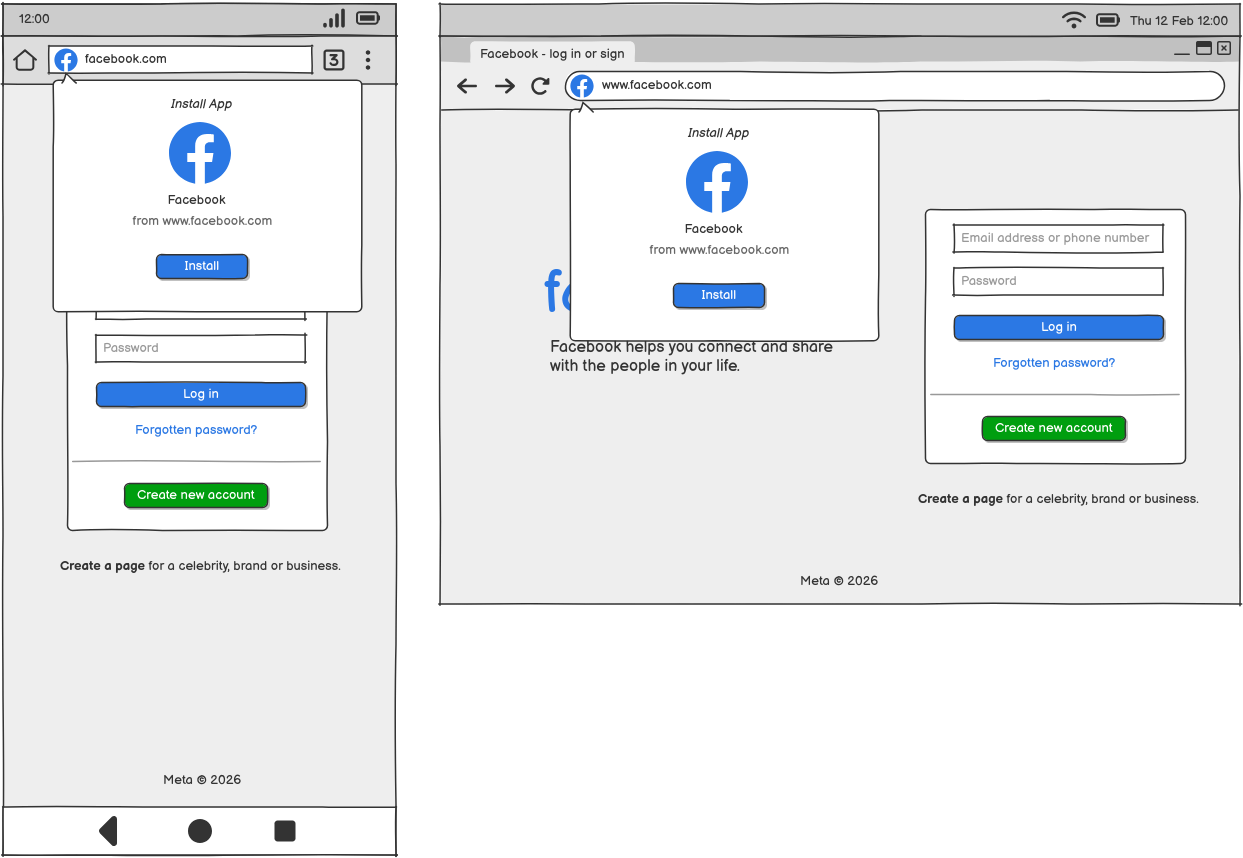The width and height of the screenshot is (1243, 858).
Task: Open the mobile tab counter showing 3
Action: 334,60
